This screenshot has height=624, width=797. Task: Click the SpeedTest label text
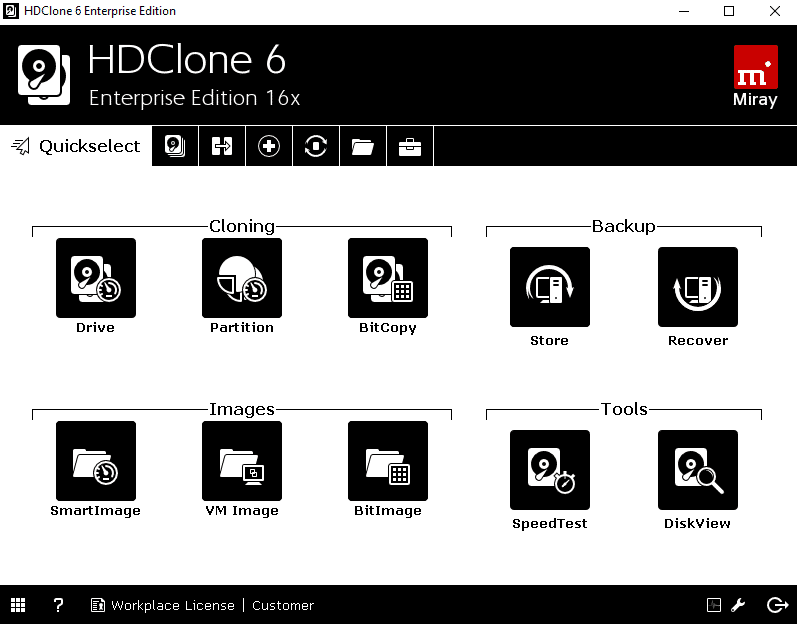click(549, 524)
